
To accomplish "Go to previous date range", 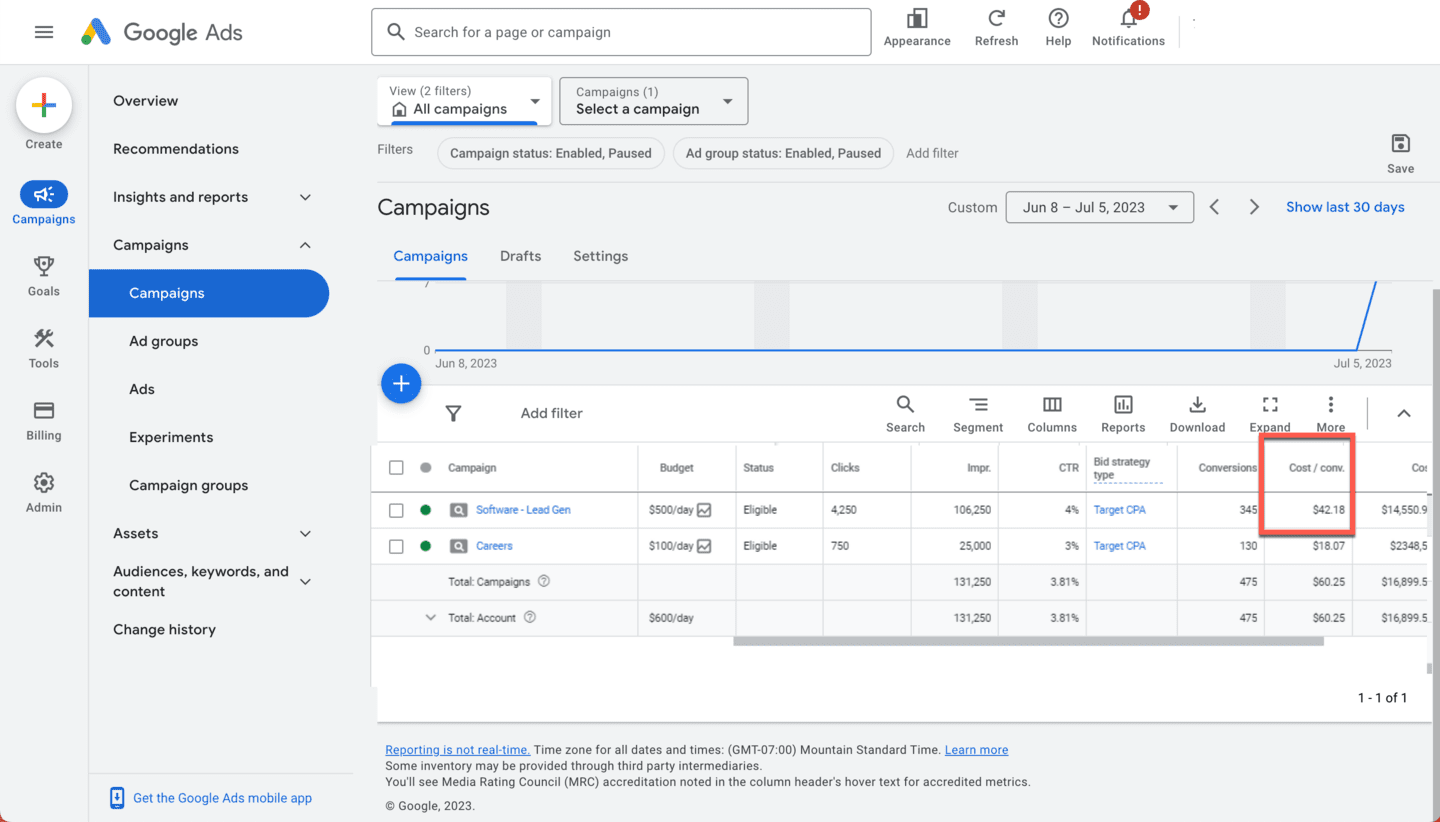I will (x=1215, y=207).
